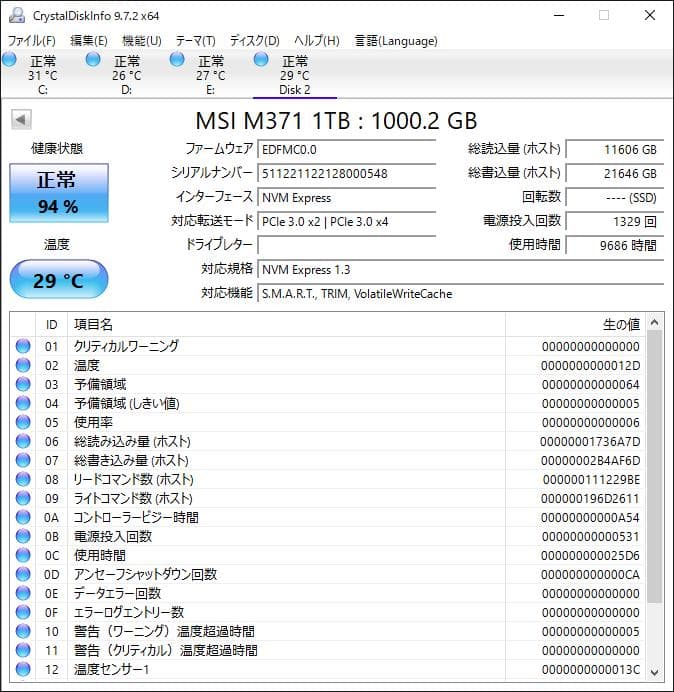Click status orb for row 0B 電源投入回数
Screen dimensions: 674x692
[x=23, y=536]
